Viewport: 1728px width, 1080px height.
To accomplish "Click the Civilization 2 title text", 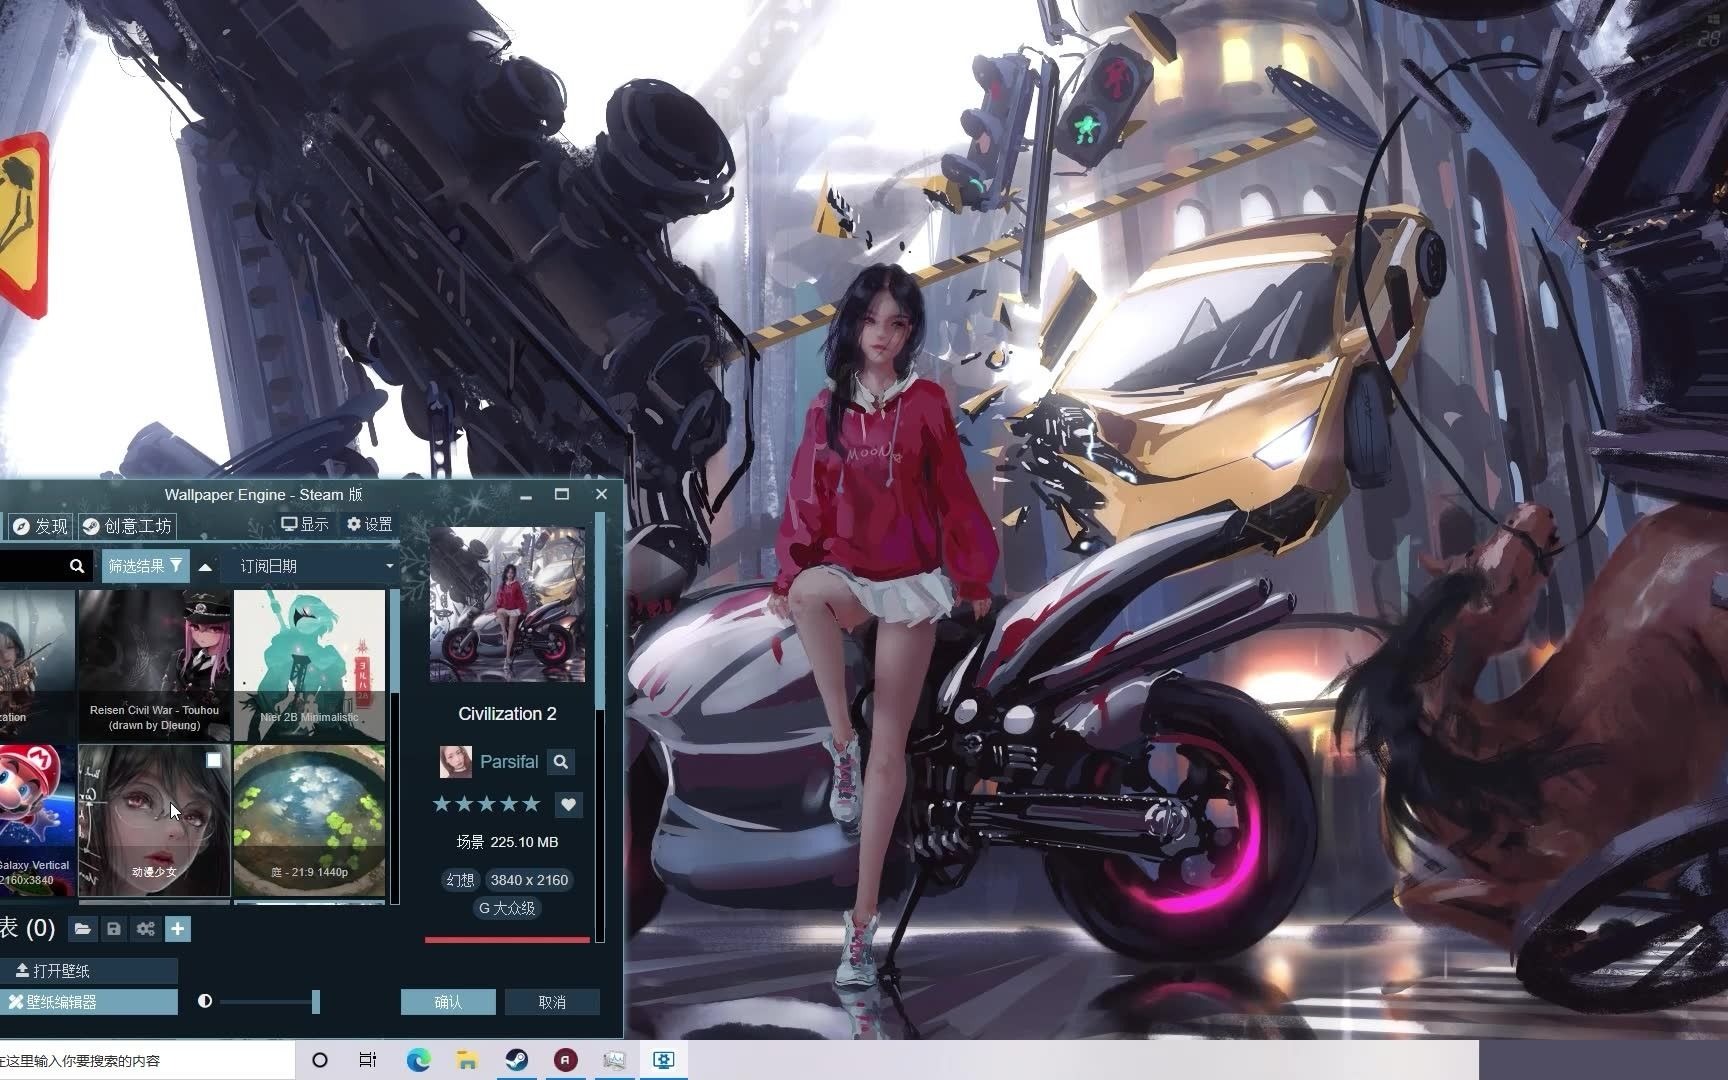I will (507, 714).
